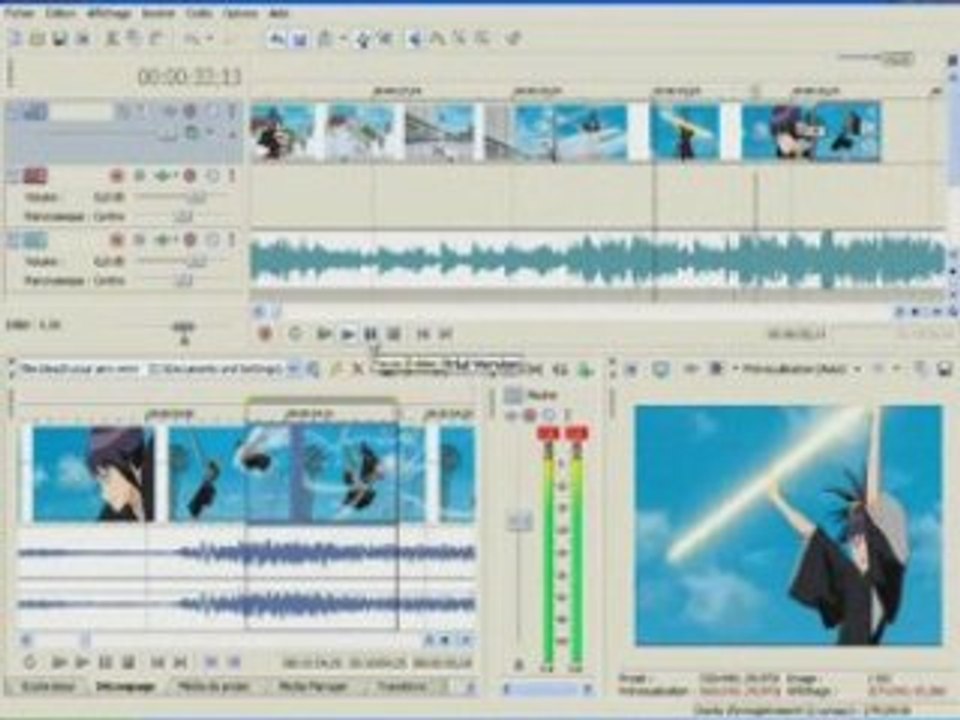This screenshot has width=960, height=720.
Task: Click the Cut toolbar icon
Action: (x=112, y=39)
